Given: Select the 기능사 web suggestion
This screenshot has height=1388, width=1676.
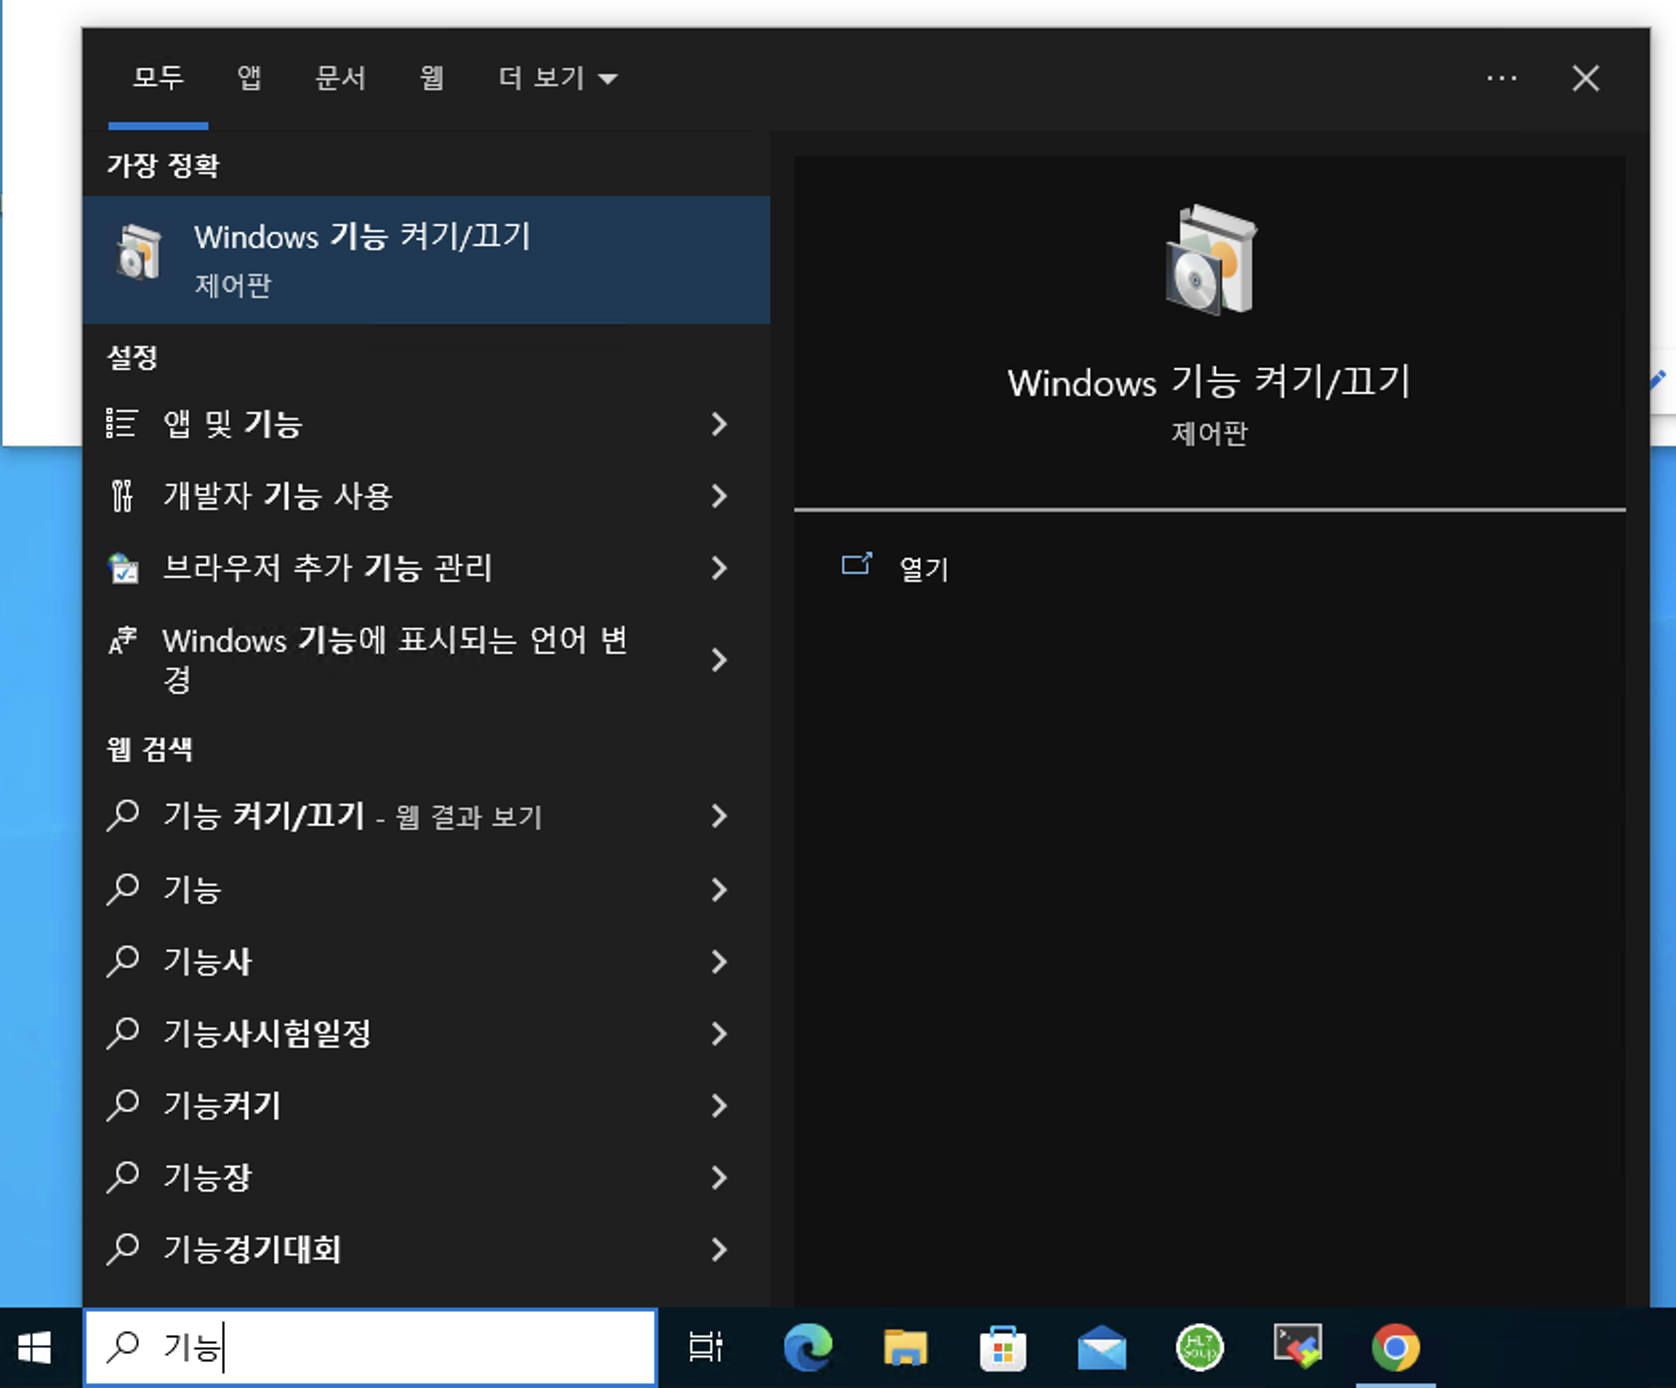Looking at the screenshot, I should tap(427, 961).
